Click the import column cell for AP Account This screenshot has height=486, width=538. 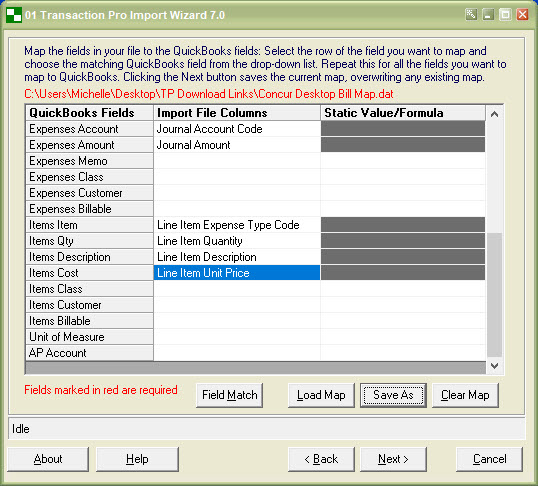(237, 353)
